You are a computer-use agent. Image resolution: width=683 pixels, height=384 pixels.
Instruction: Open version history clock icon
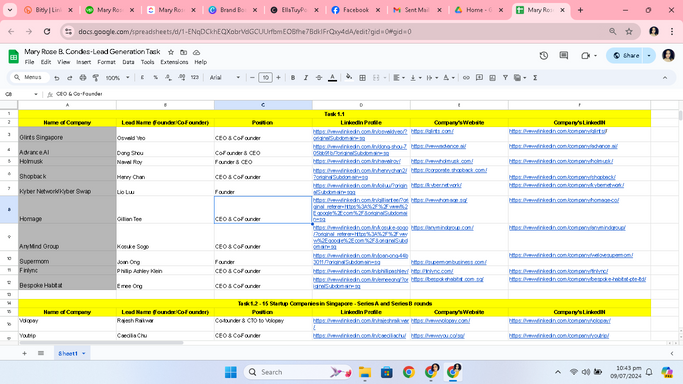544,56
